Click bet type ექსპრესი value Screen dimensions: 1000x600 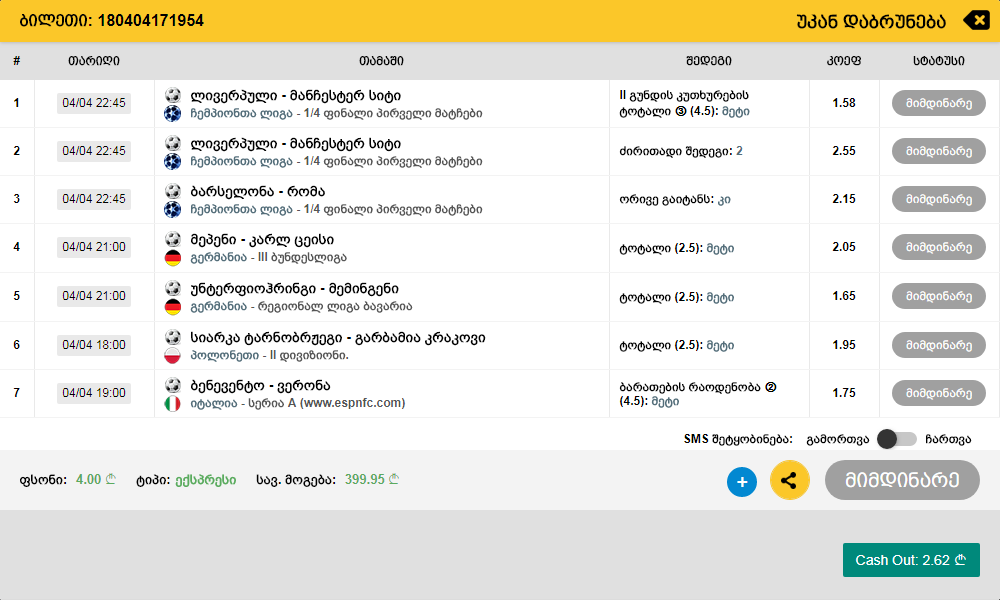206,480
